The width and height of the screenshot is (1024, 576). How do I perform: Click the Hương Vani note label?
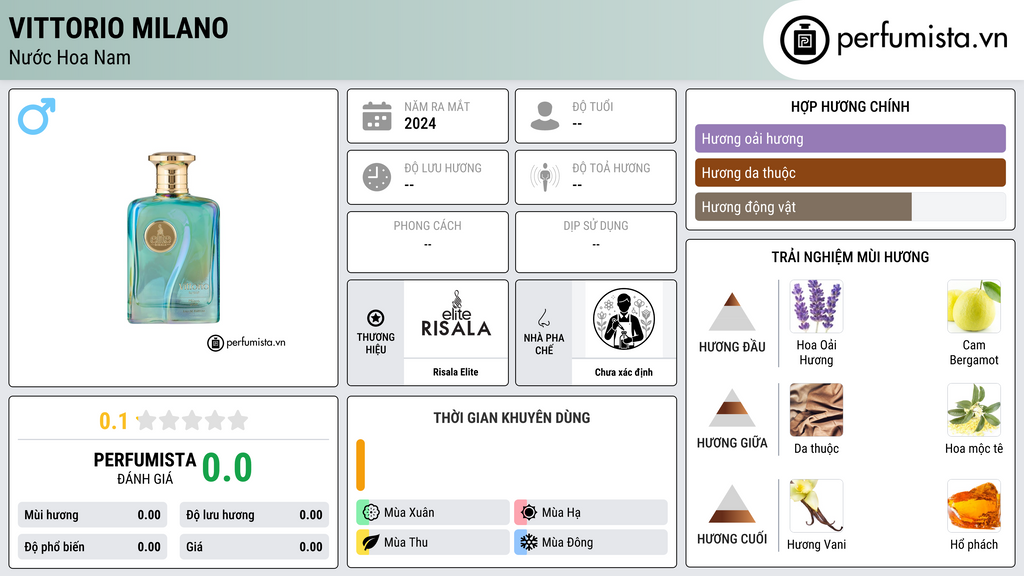[816, 544]
